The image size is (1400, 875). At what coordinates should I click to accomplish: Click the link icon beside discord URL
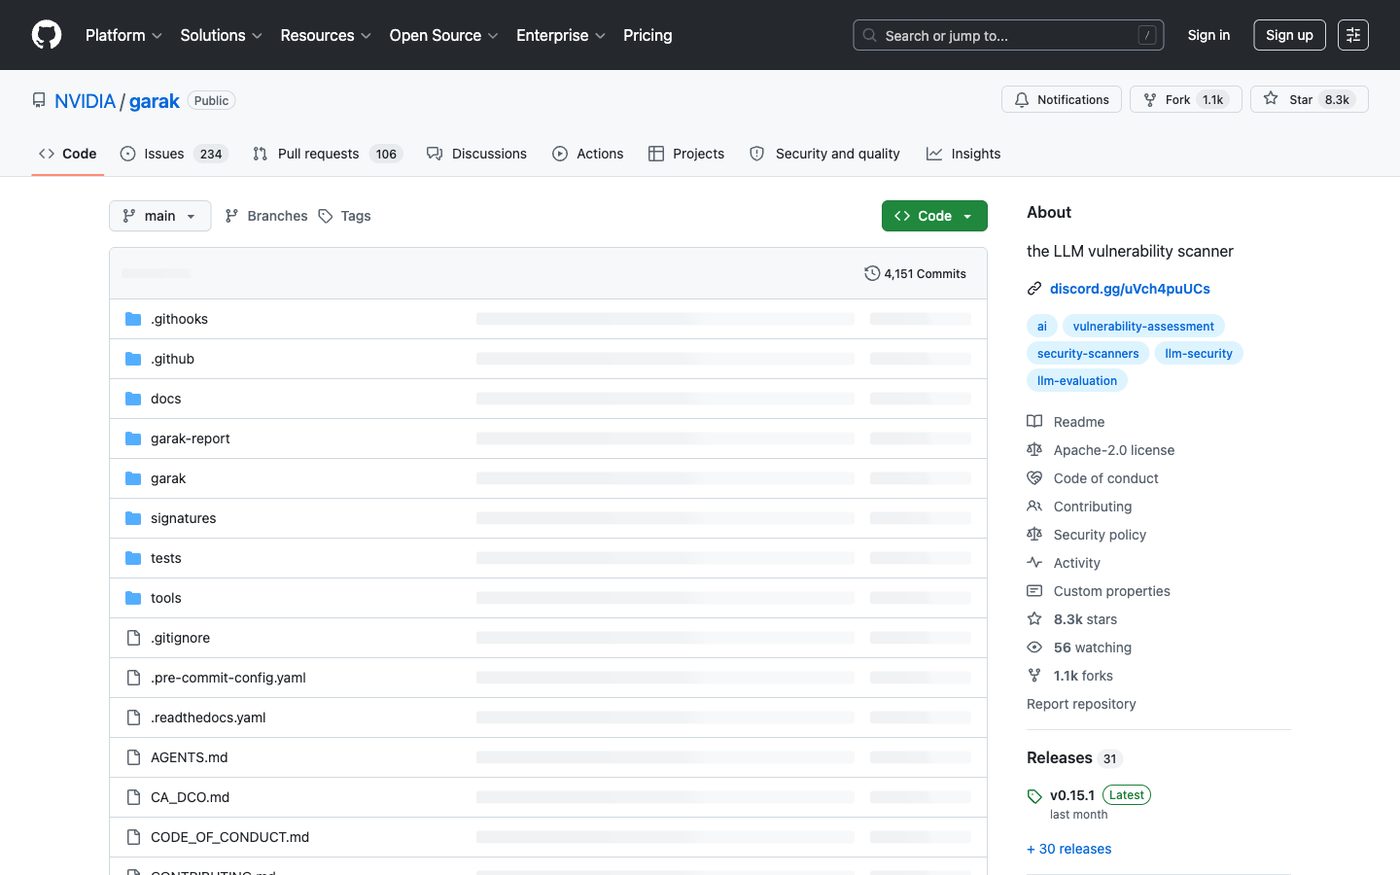tap(1035, 289)
